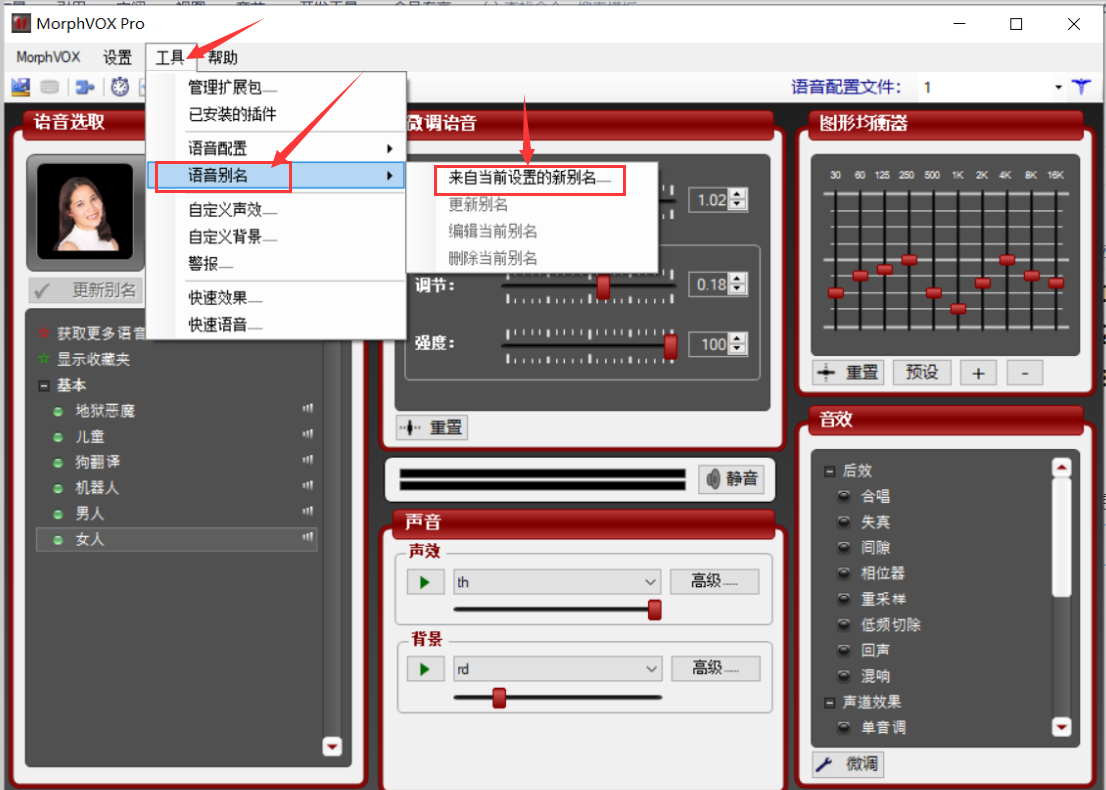Open the 帮助 menu
1106x790 pixels.
click(223, 57)
